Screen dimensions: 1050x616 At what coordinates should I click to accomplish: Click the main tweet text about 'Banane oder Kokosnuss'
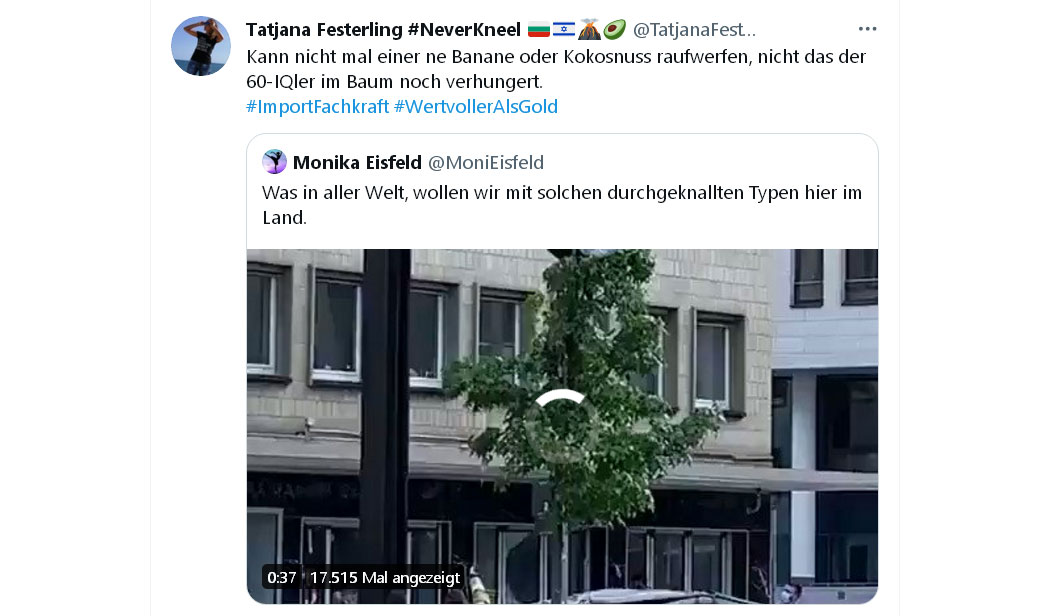[x=556, y=69]
